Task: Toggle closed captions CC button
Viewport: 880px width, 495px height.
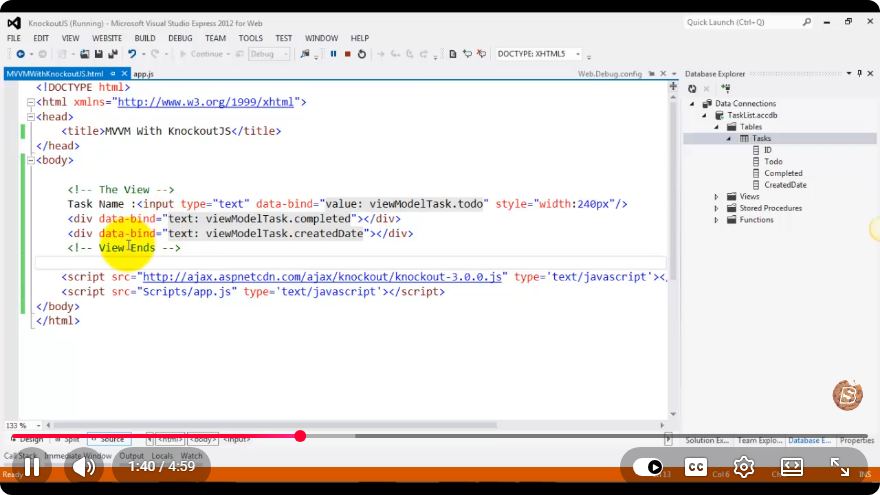Action: 696,467
